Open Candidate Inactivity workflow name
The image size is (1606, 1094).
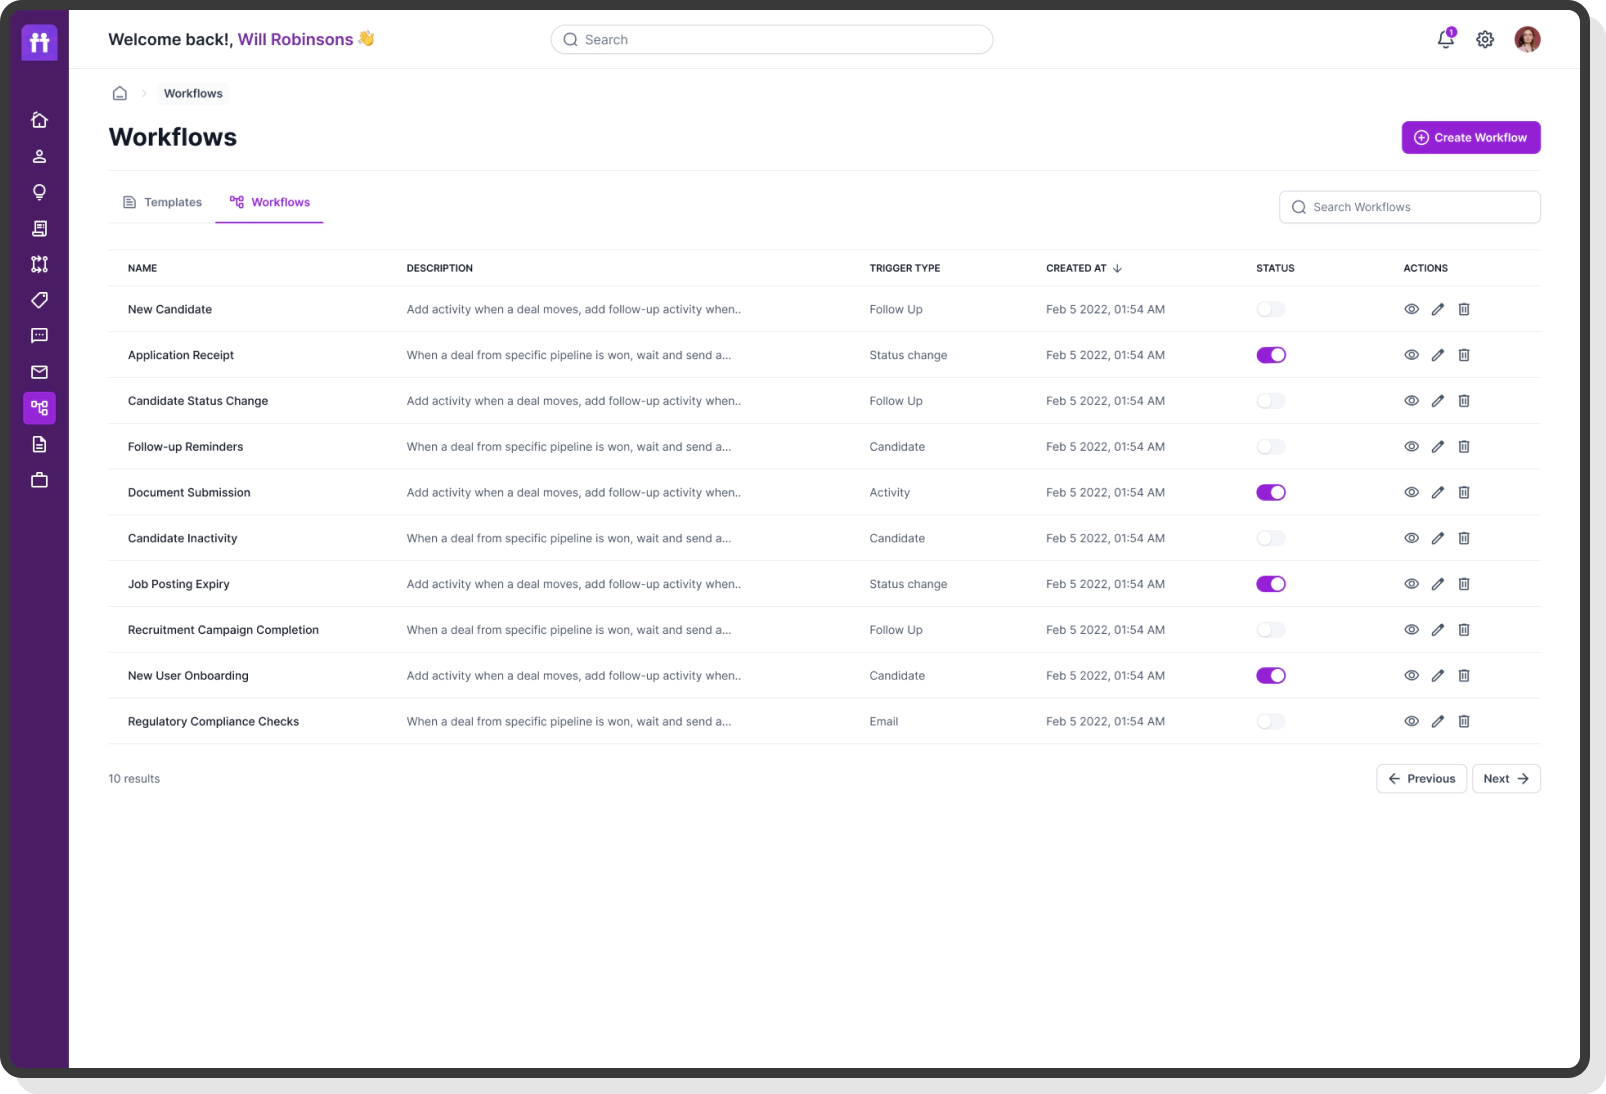click(x=182, y=539)
